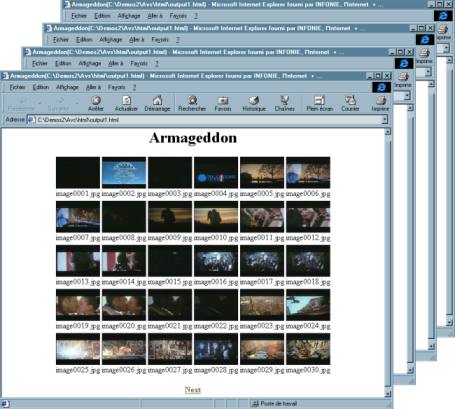Viewport: 455px width, 409px height.
Task: Click the IE logo in the second window
Action: pyautogui.click(x=404, y=63)
